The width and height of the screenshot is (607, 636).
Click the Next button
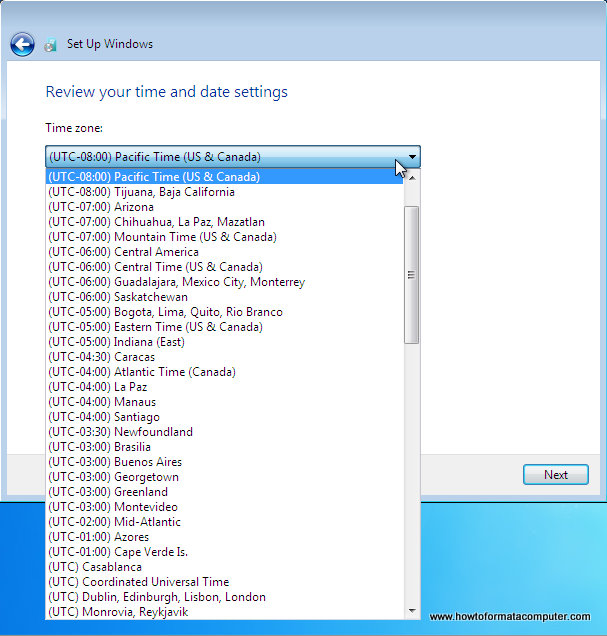(x=556, y=475)
